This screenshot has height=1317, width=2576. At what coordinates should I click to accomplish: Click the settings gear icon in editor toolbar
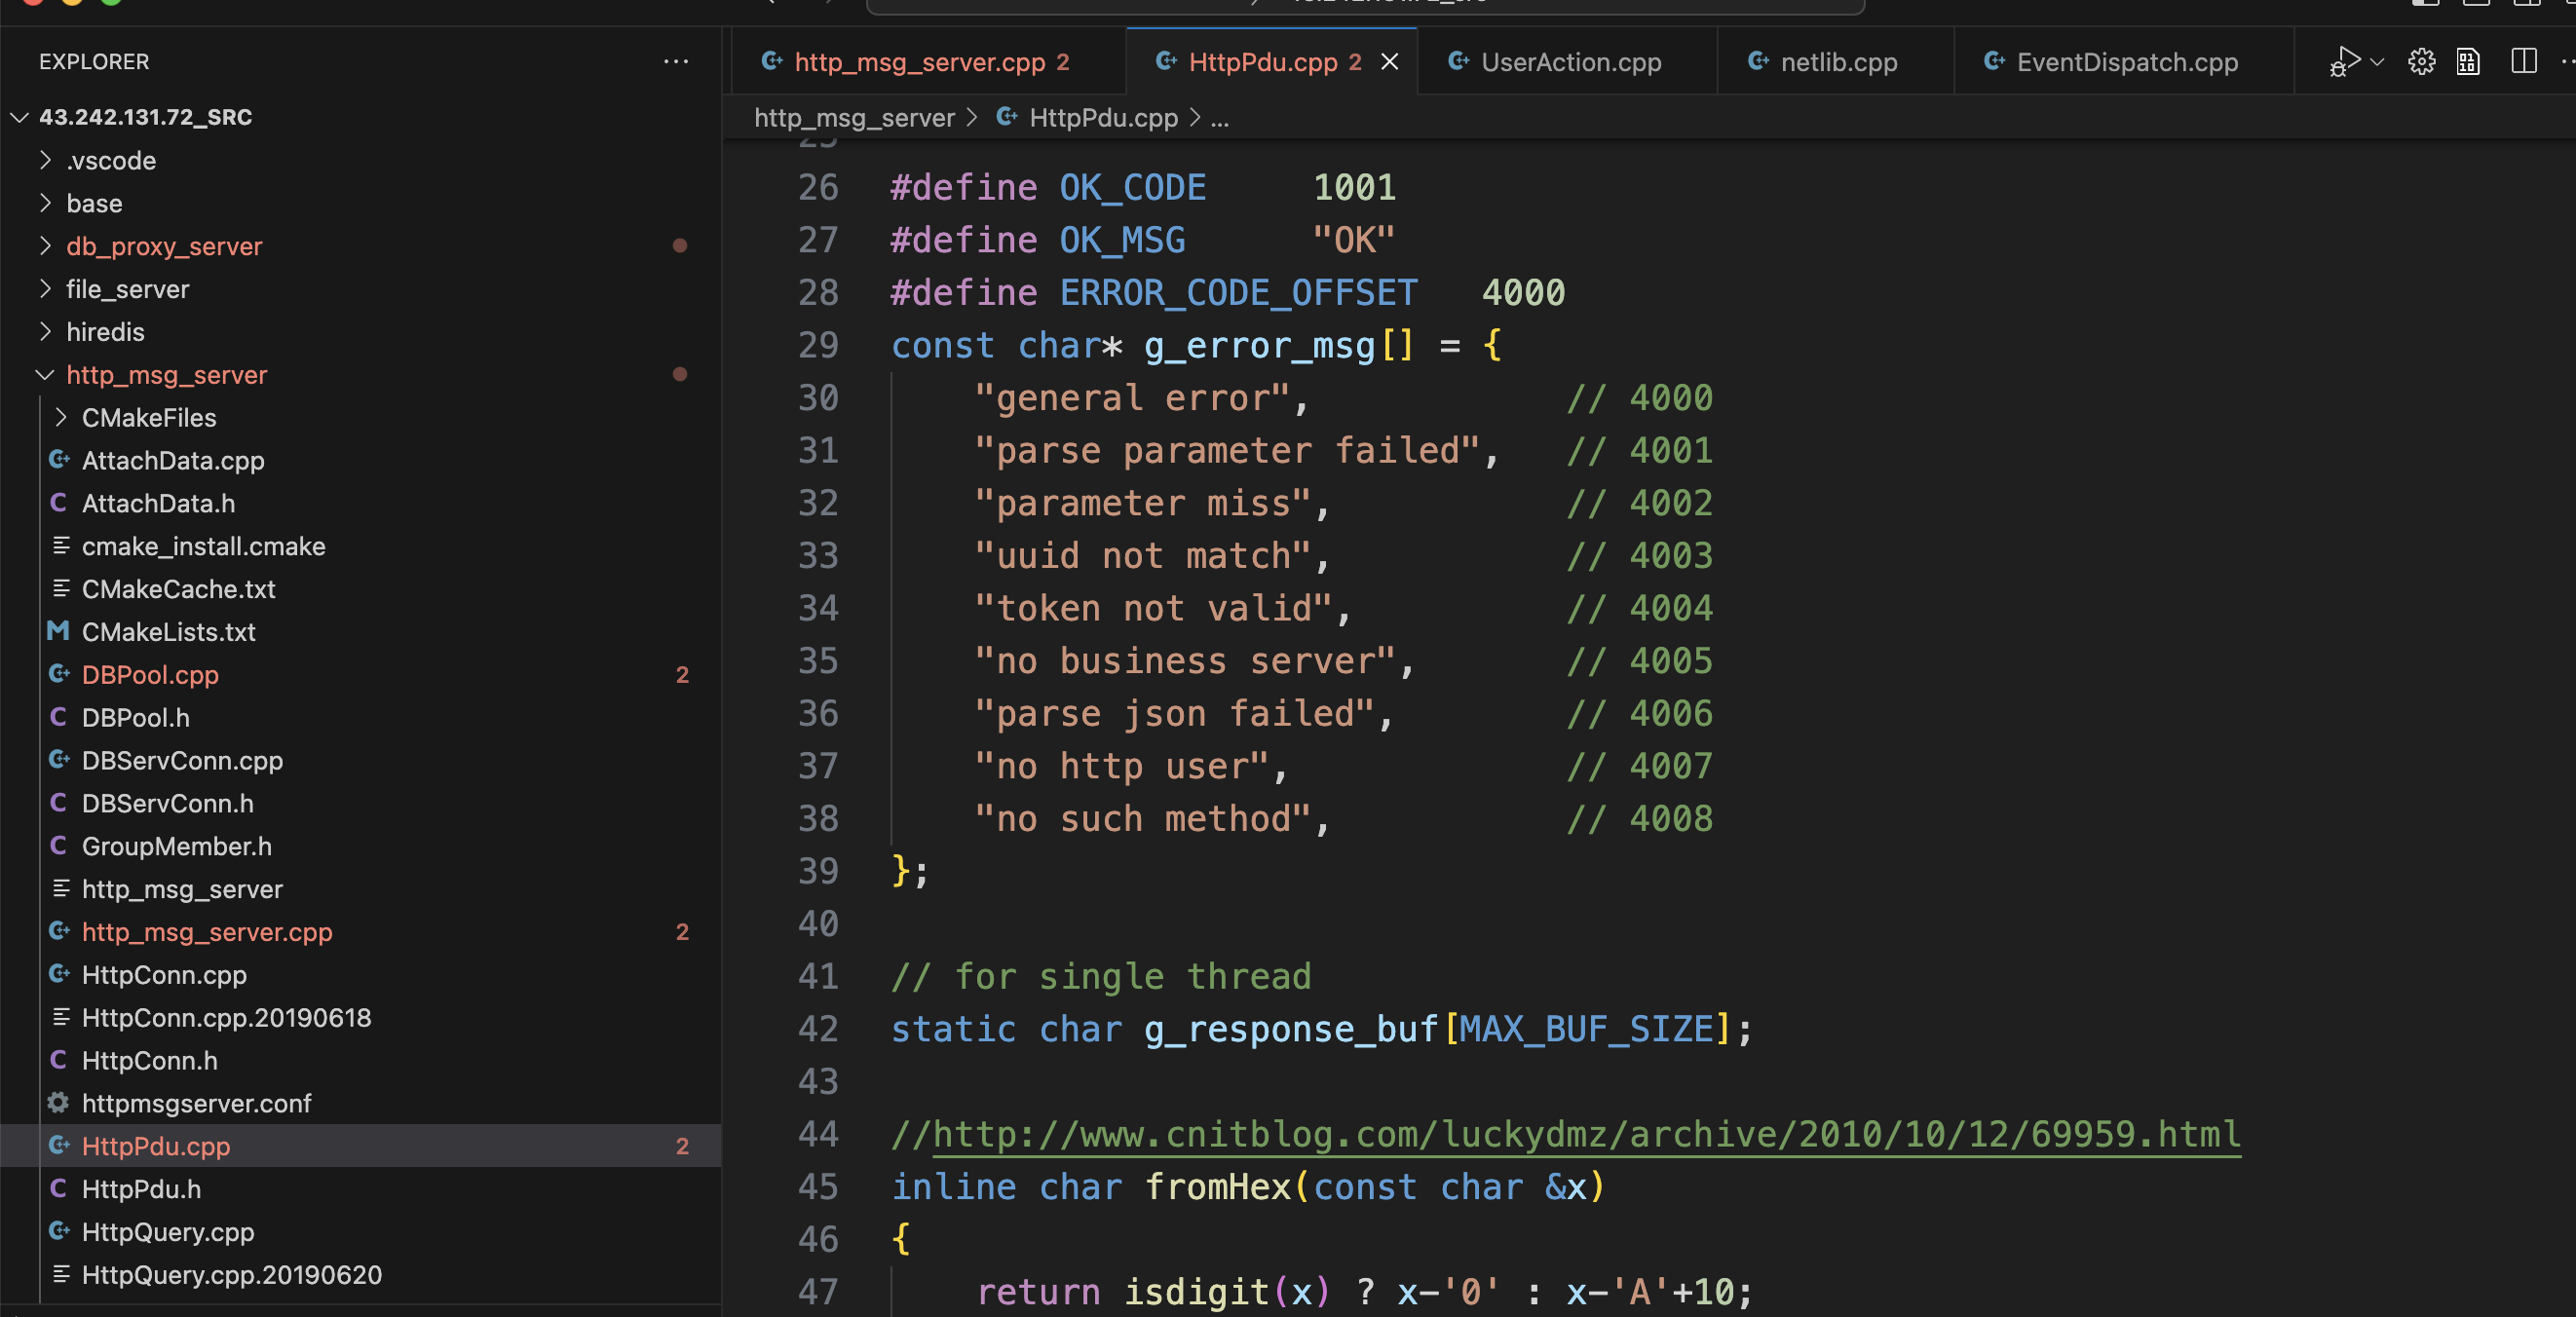tap(2421, 62)
